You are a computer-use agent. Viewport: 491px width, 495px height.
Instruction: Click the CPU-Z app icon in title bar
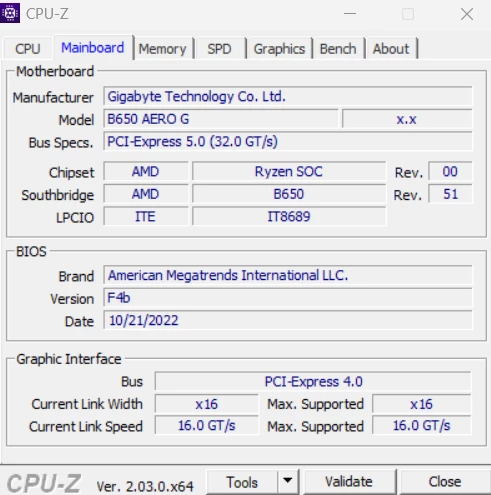pos(10,13)
